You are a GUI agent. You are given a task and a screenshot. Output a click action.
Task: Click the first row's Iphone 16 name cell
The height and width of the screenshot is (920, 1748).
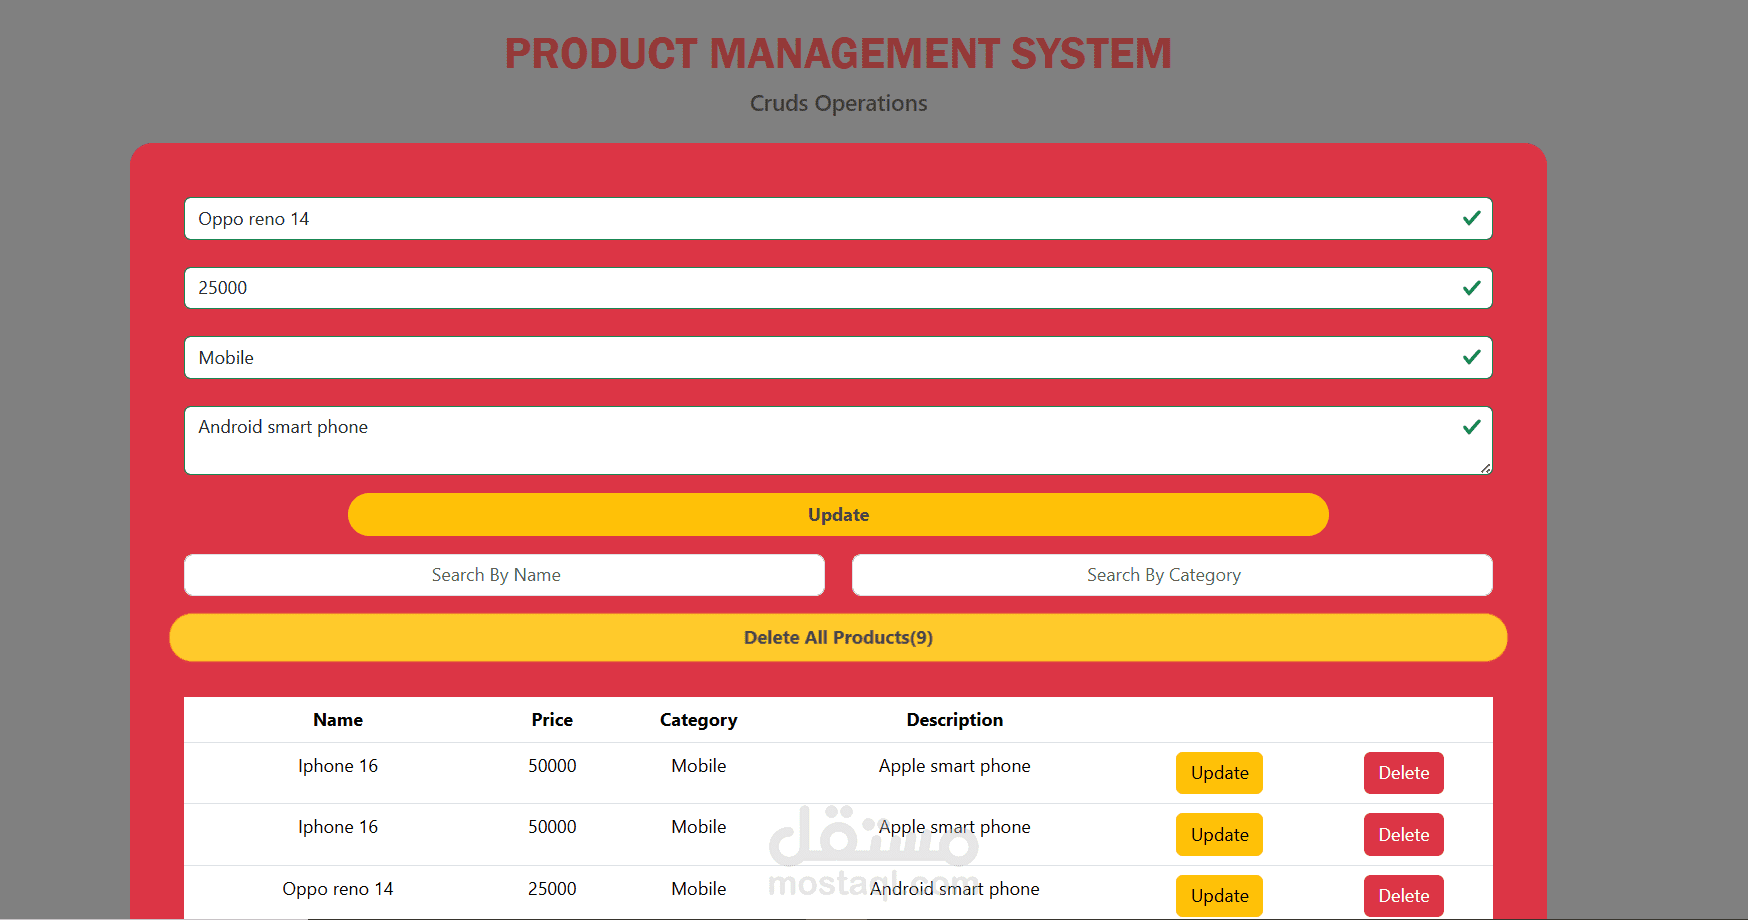click(338, 766)
